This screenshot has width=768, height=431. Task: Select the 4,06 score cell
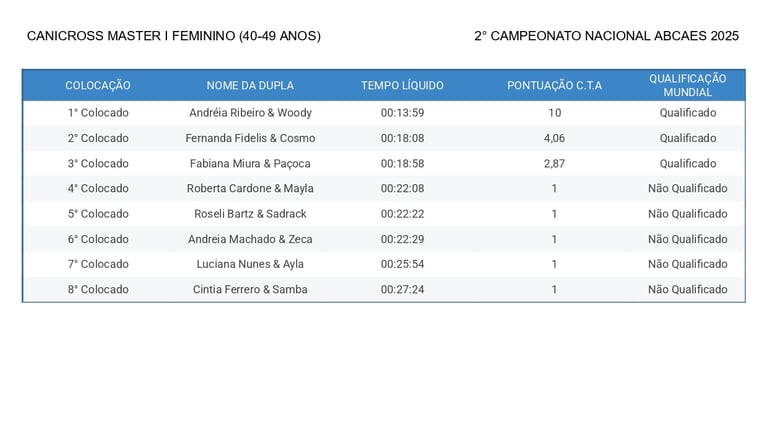pos(554,138)
